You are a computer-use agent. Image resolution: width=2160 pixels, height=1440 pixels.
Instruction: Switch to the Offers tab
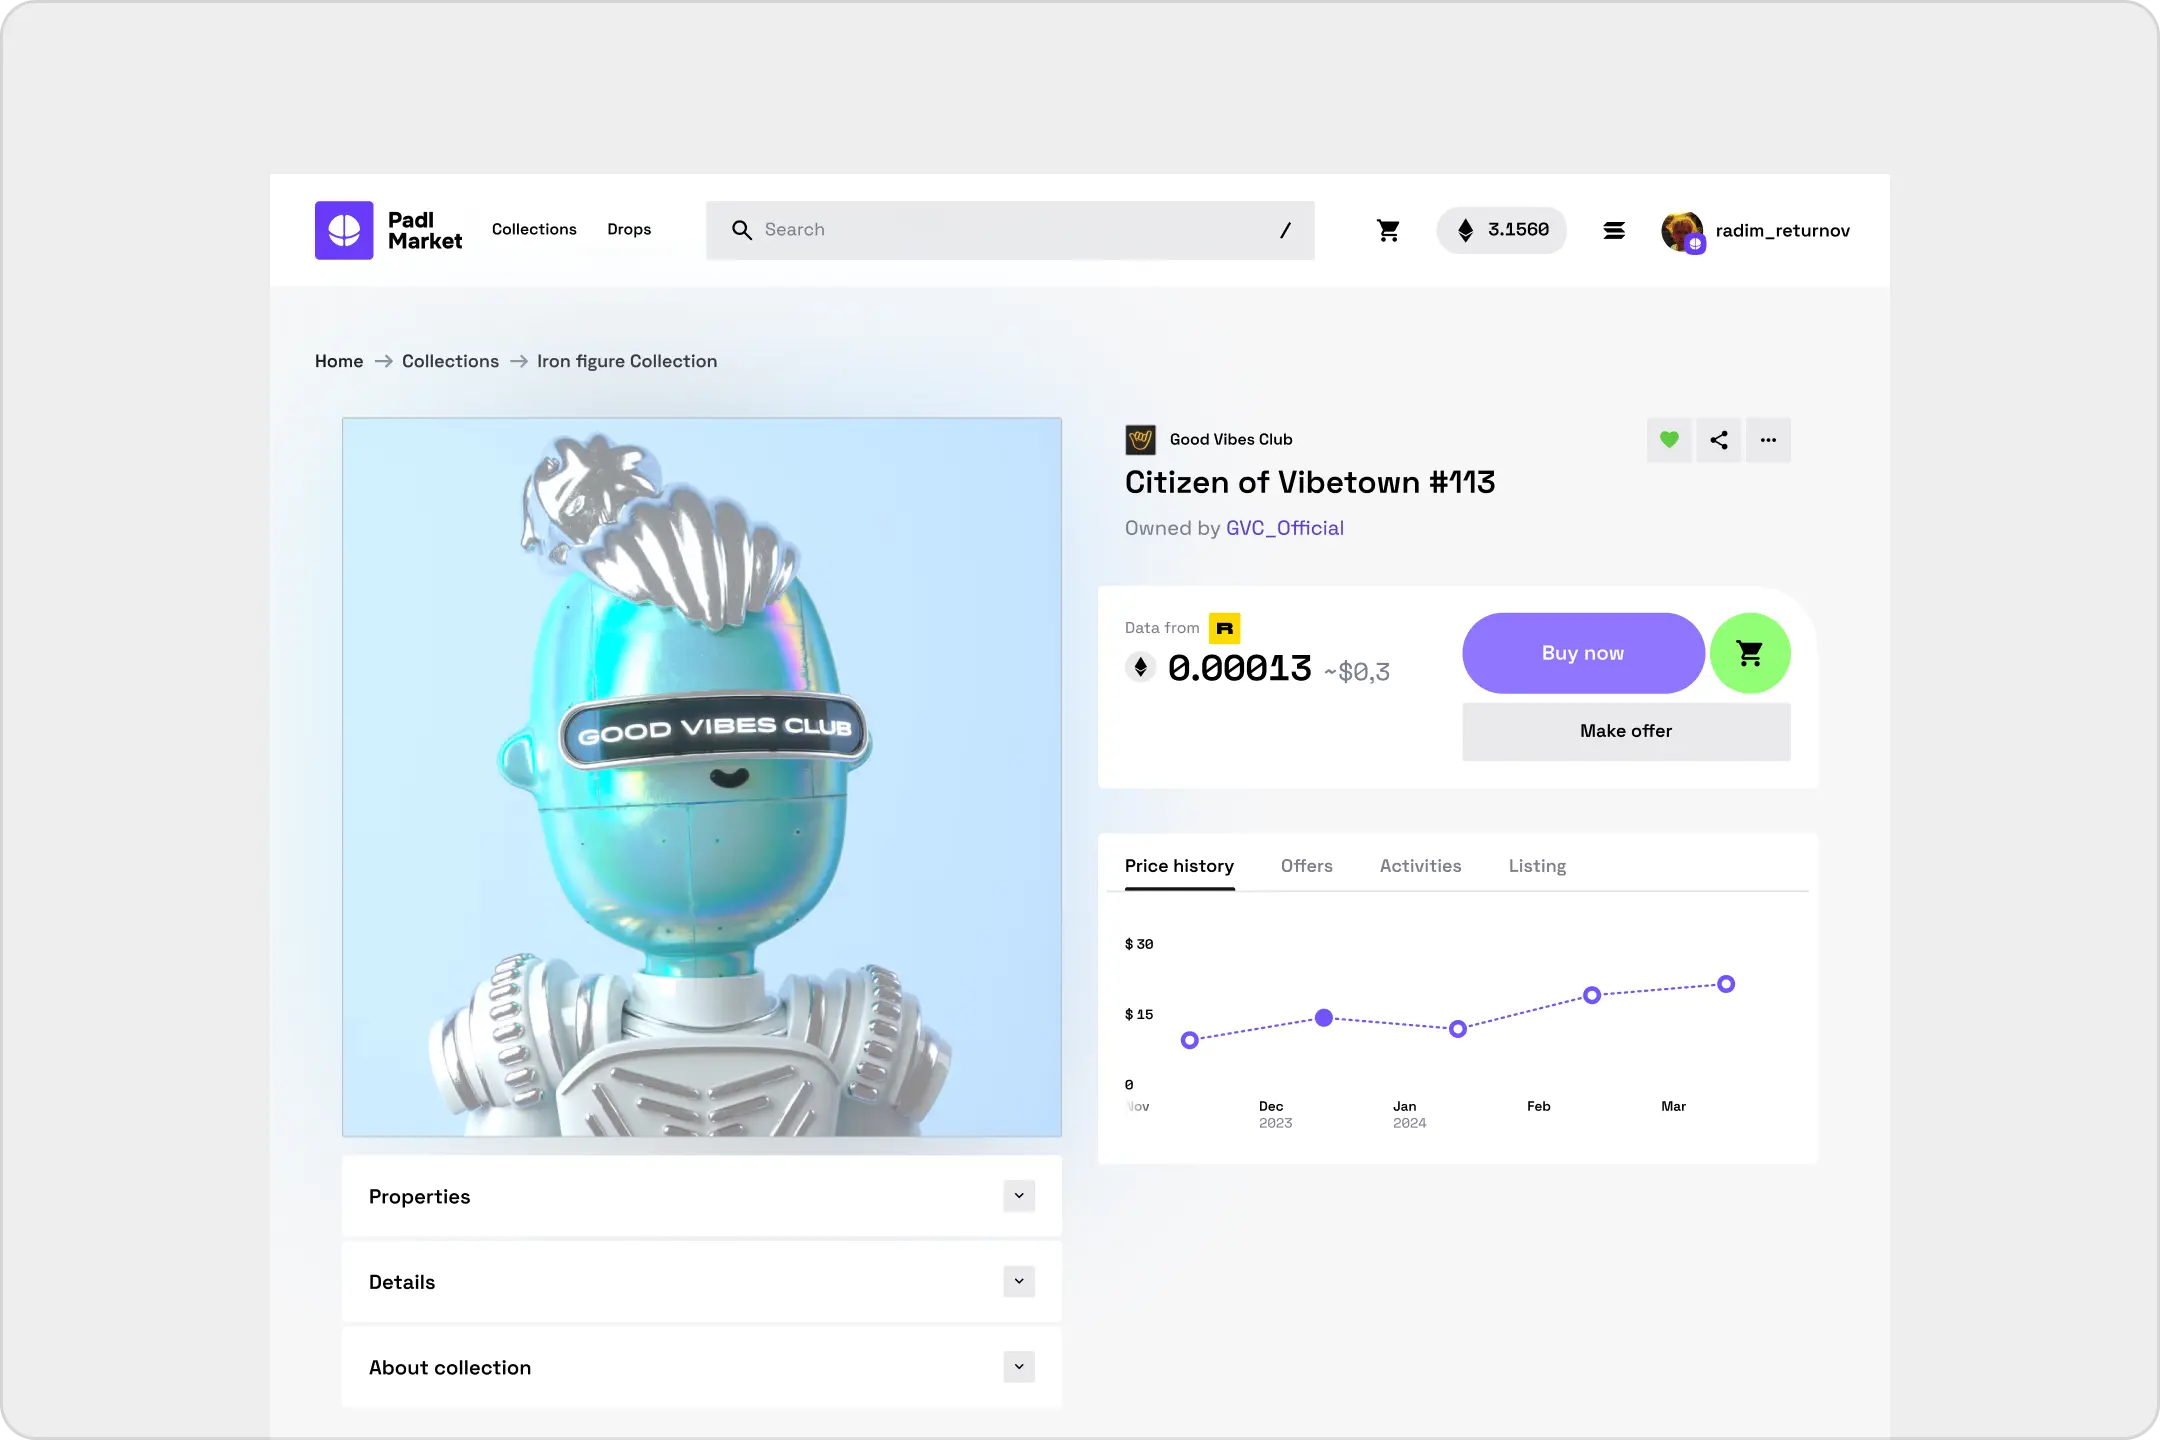pos(1306,866)
